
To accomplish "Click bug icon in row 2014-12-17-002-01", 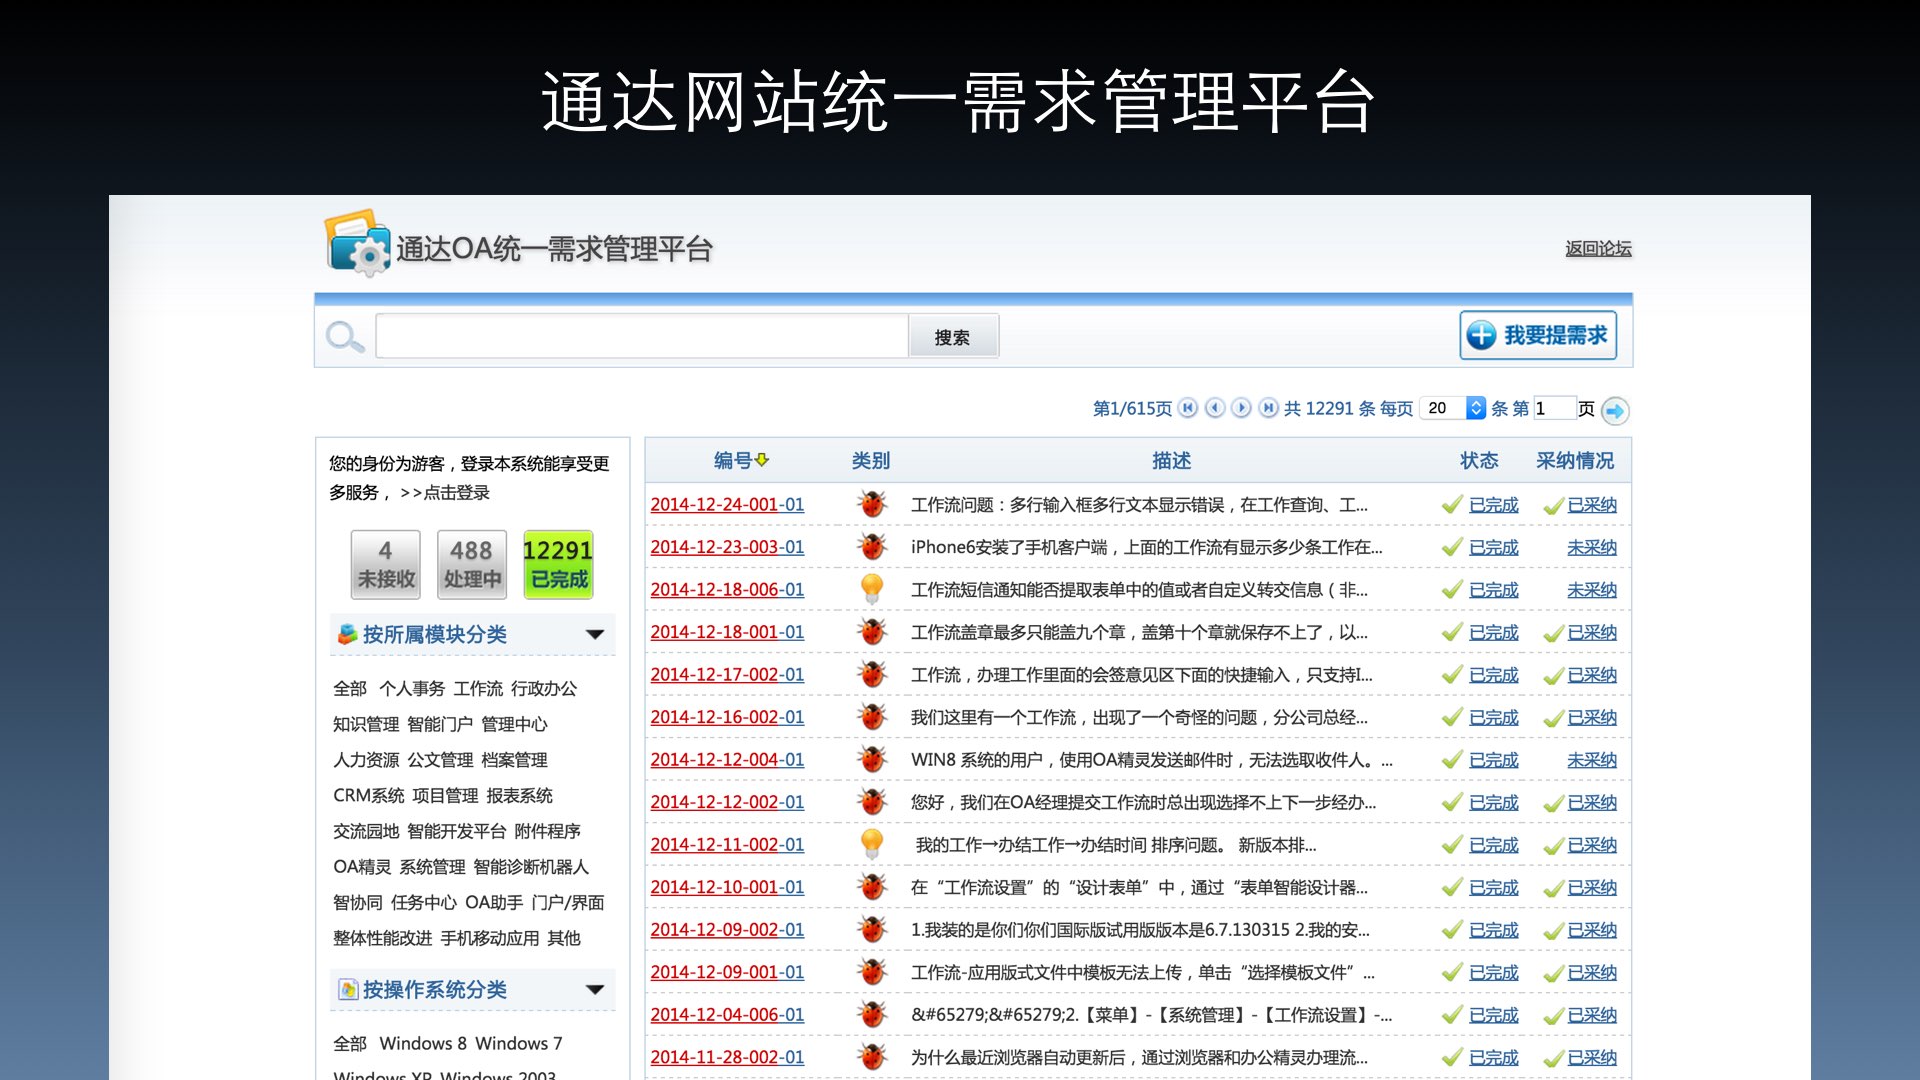I will tap(872, 674).
